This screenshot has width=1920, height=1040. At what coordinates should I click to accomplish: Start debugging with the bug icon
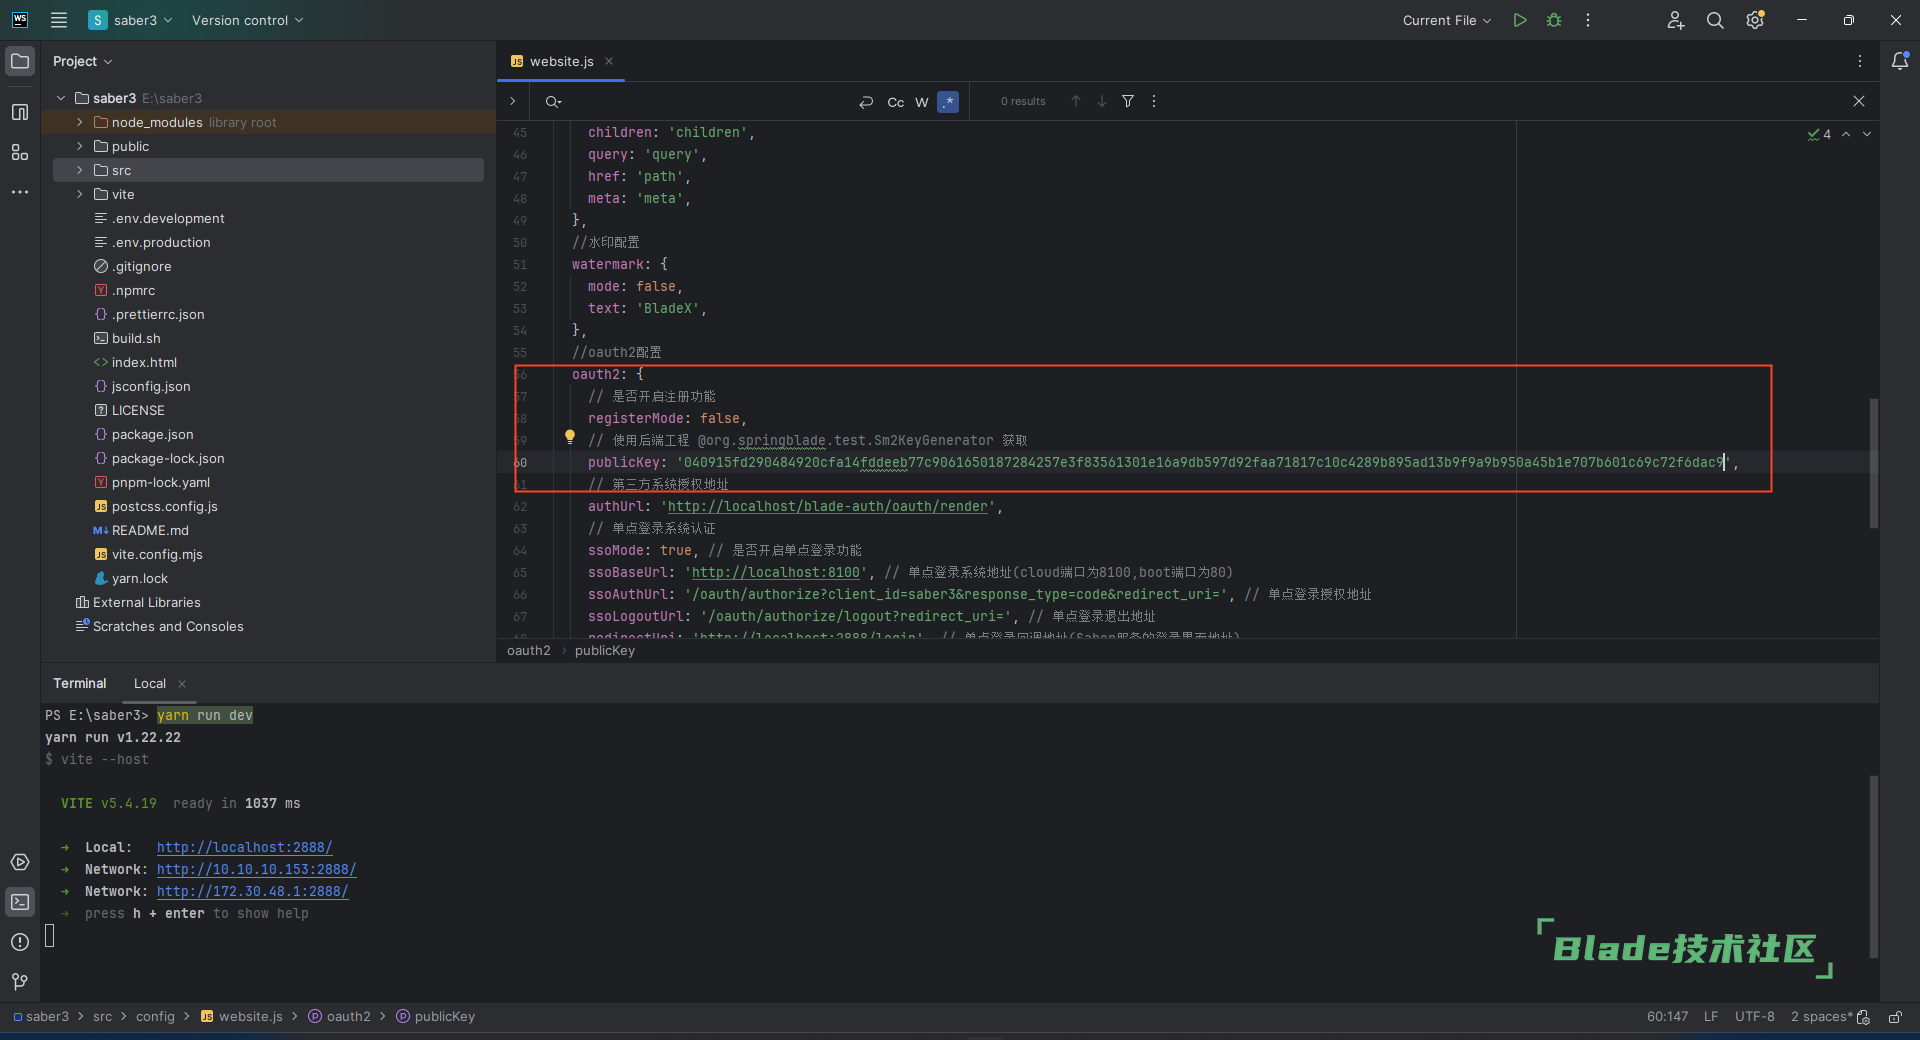coord(1554,20)
